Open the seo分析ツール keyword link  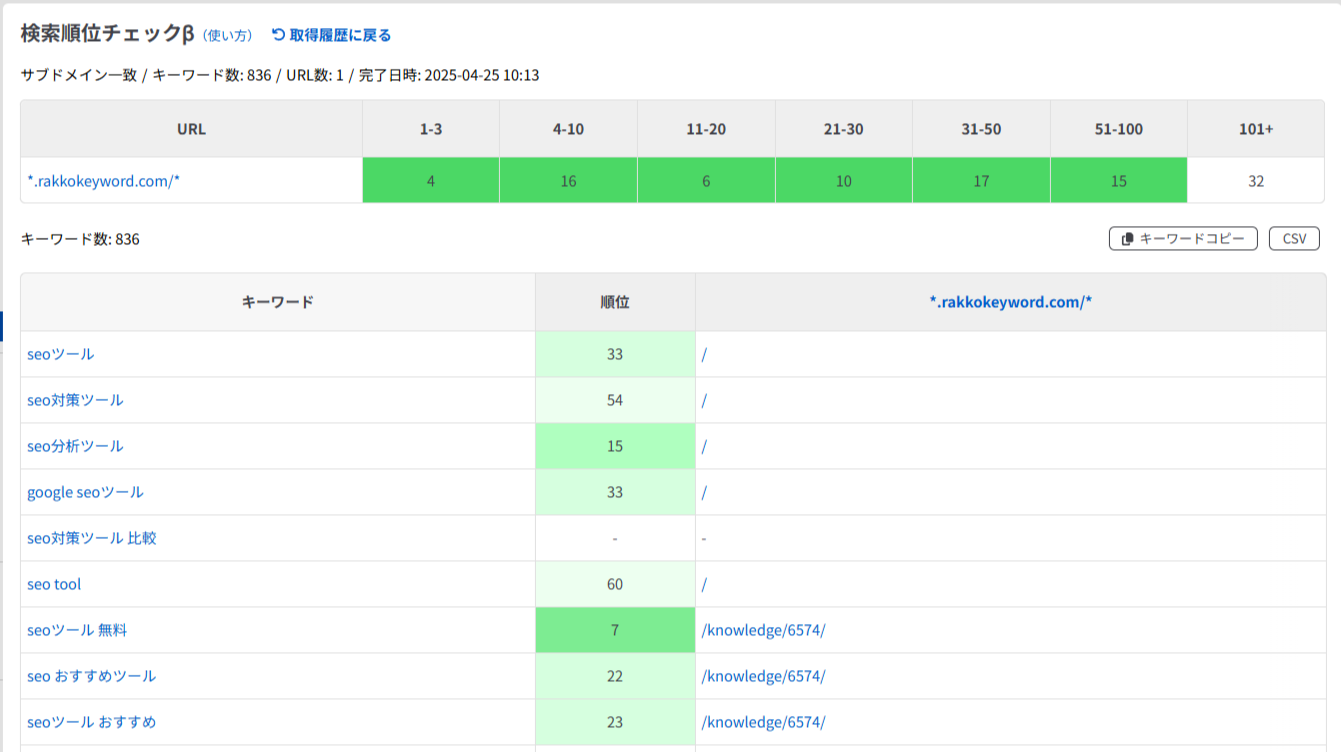pos(75,446)
